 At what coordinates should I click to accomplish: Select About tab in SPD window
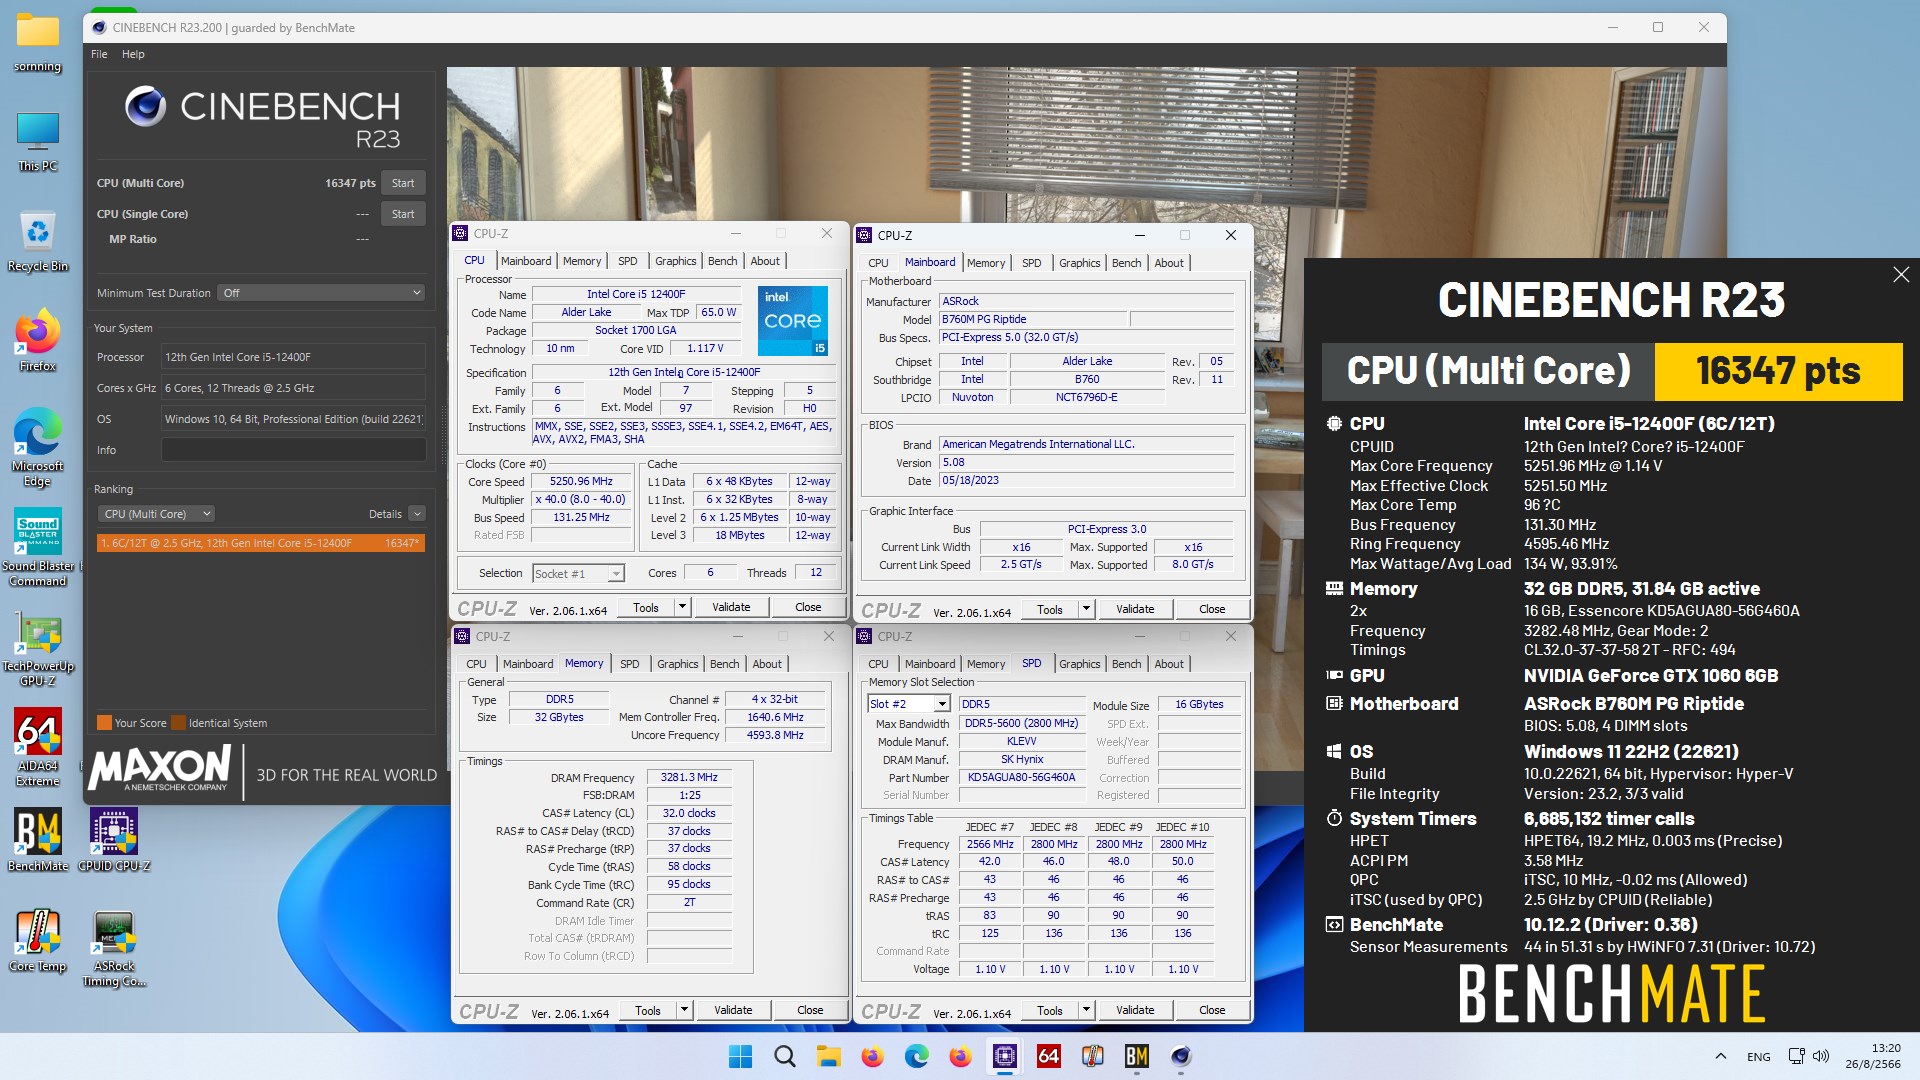click(x=1168, y=664)
